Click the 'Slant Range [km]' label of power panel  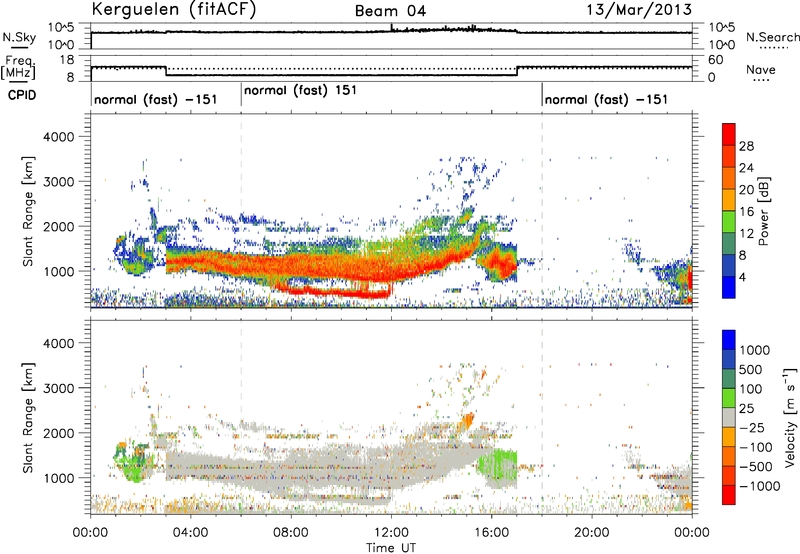click(x=28, y=211)
